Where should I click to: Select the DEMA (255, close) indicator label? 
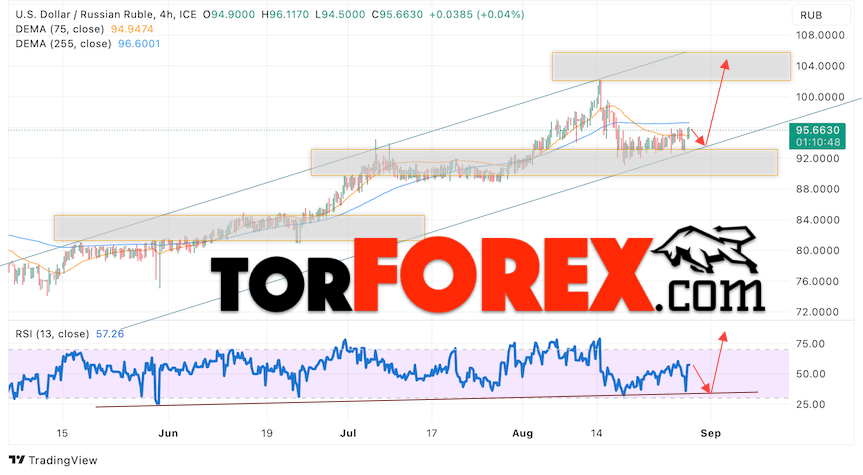(x=63, y=43)
